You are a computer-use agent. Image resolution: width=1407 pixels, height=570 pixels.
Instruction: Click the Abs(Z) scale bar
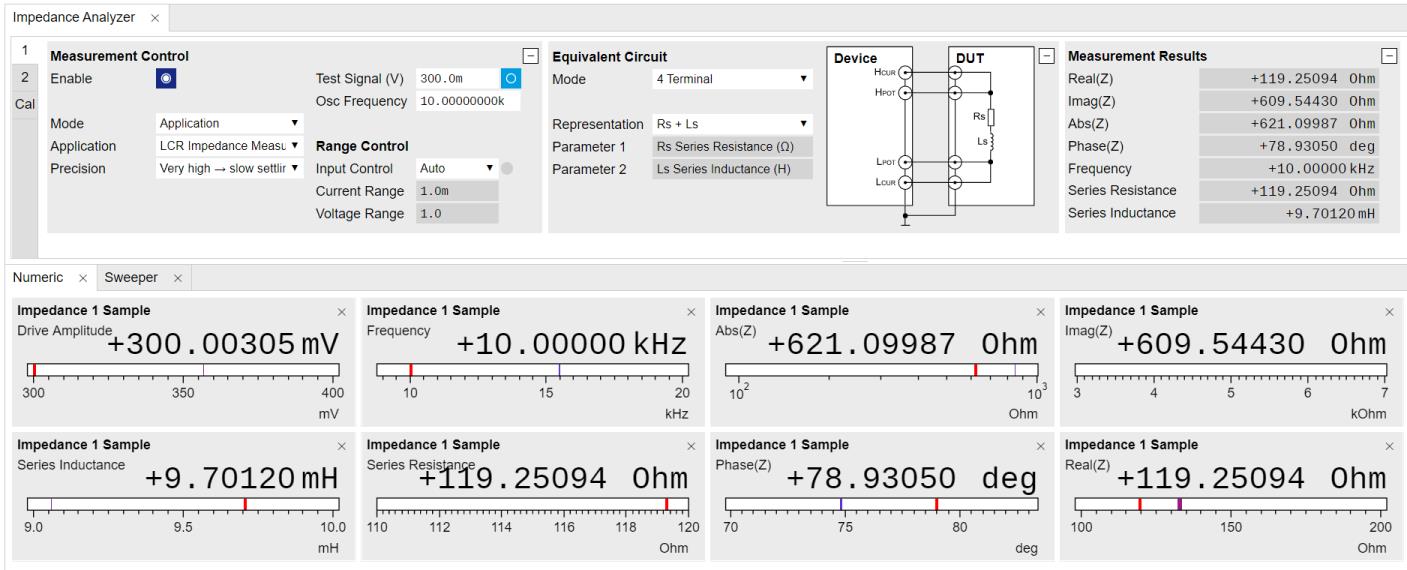pyautogui.click(x=881, y=370)
